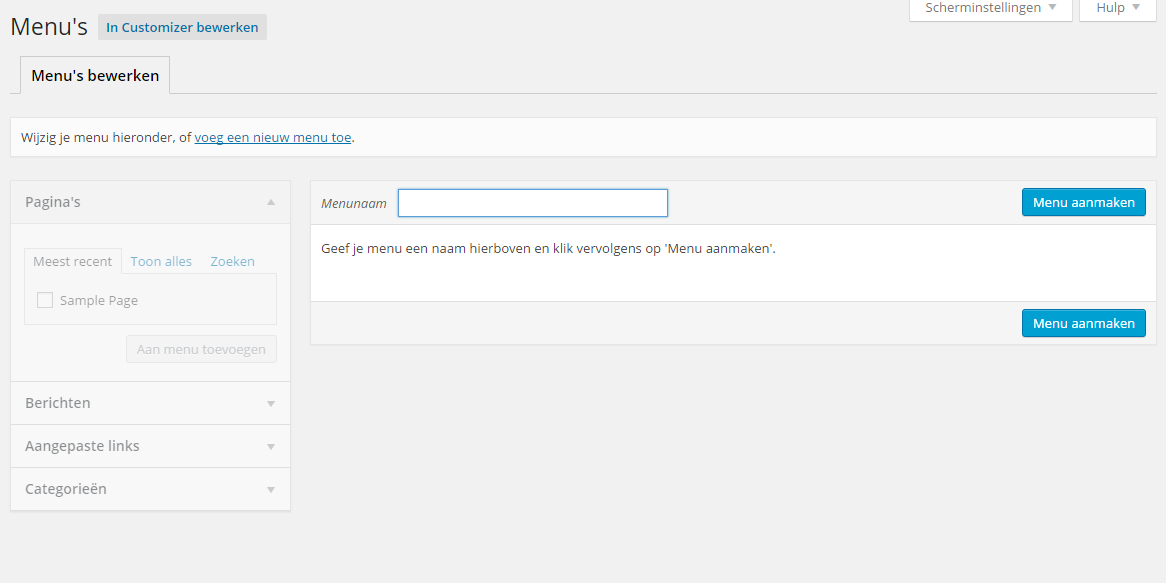Screen dimensions: 1166x583
Task: Click the arrow icon beside Categorieën
Action: 270,490
